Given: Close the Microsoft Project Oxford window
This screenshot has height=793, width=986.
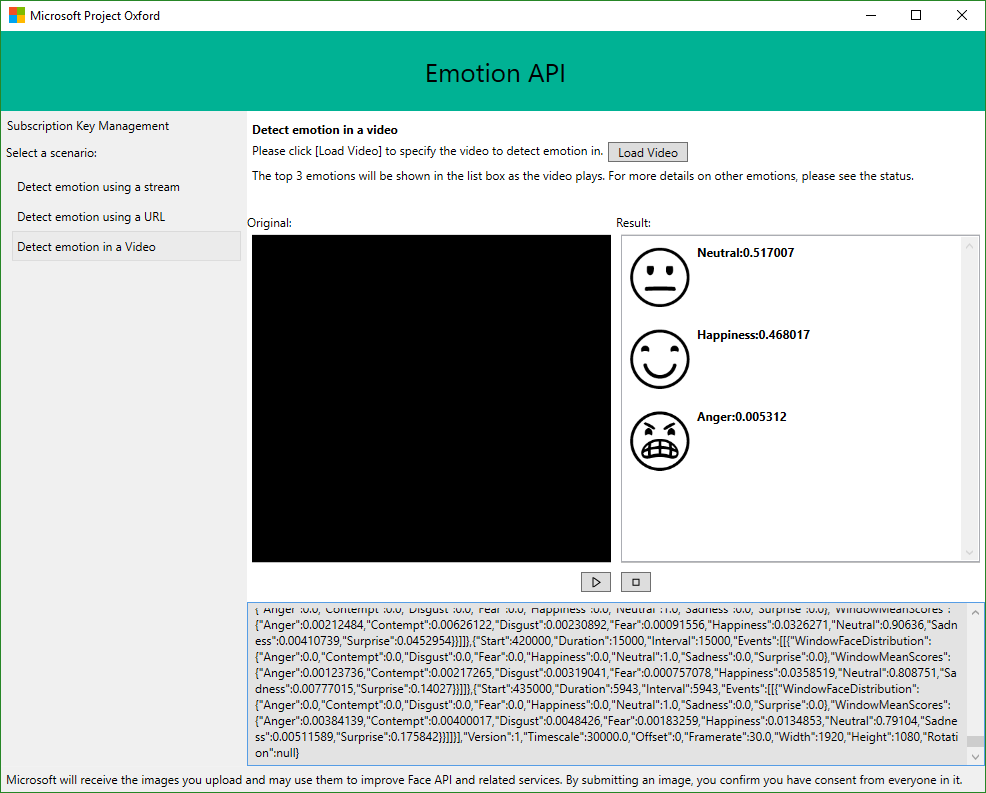Looking at the screenshot, I should (x=961, y=15).
